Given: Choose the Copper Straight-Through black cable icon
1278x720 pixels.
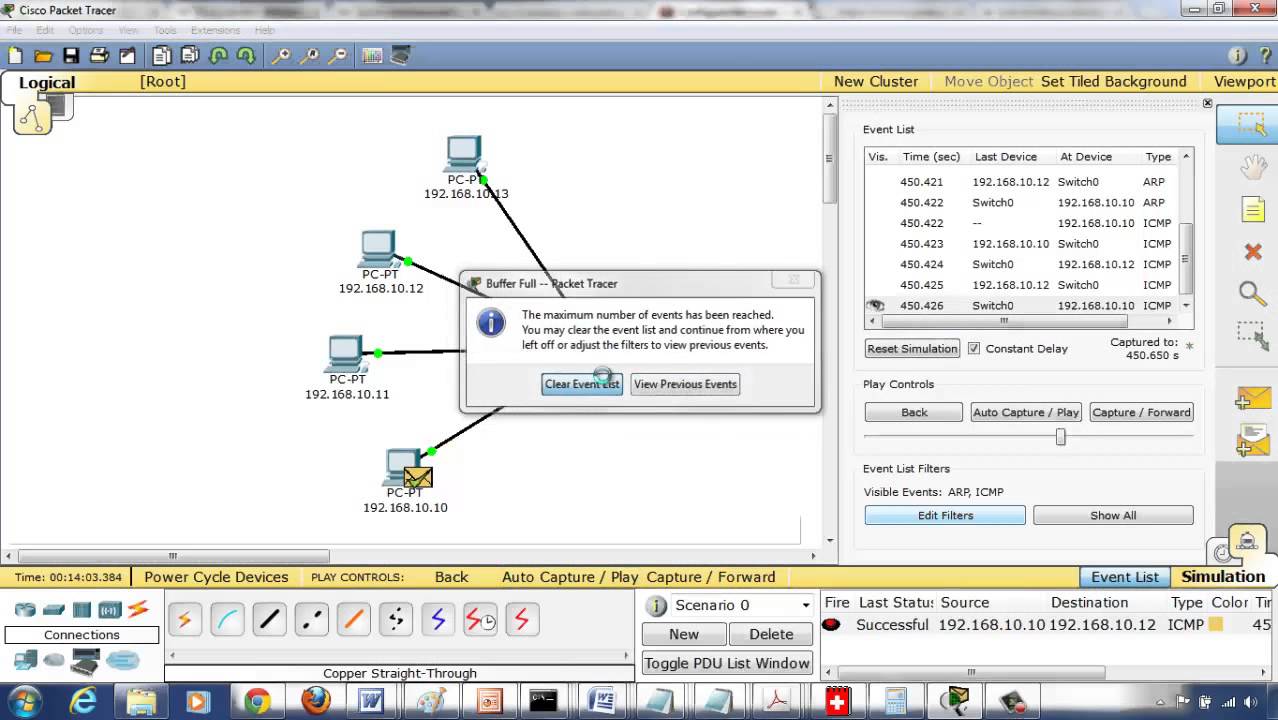Looking at the screenshot, I should 269,620.
